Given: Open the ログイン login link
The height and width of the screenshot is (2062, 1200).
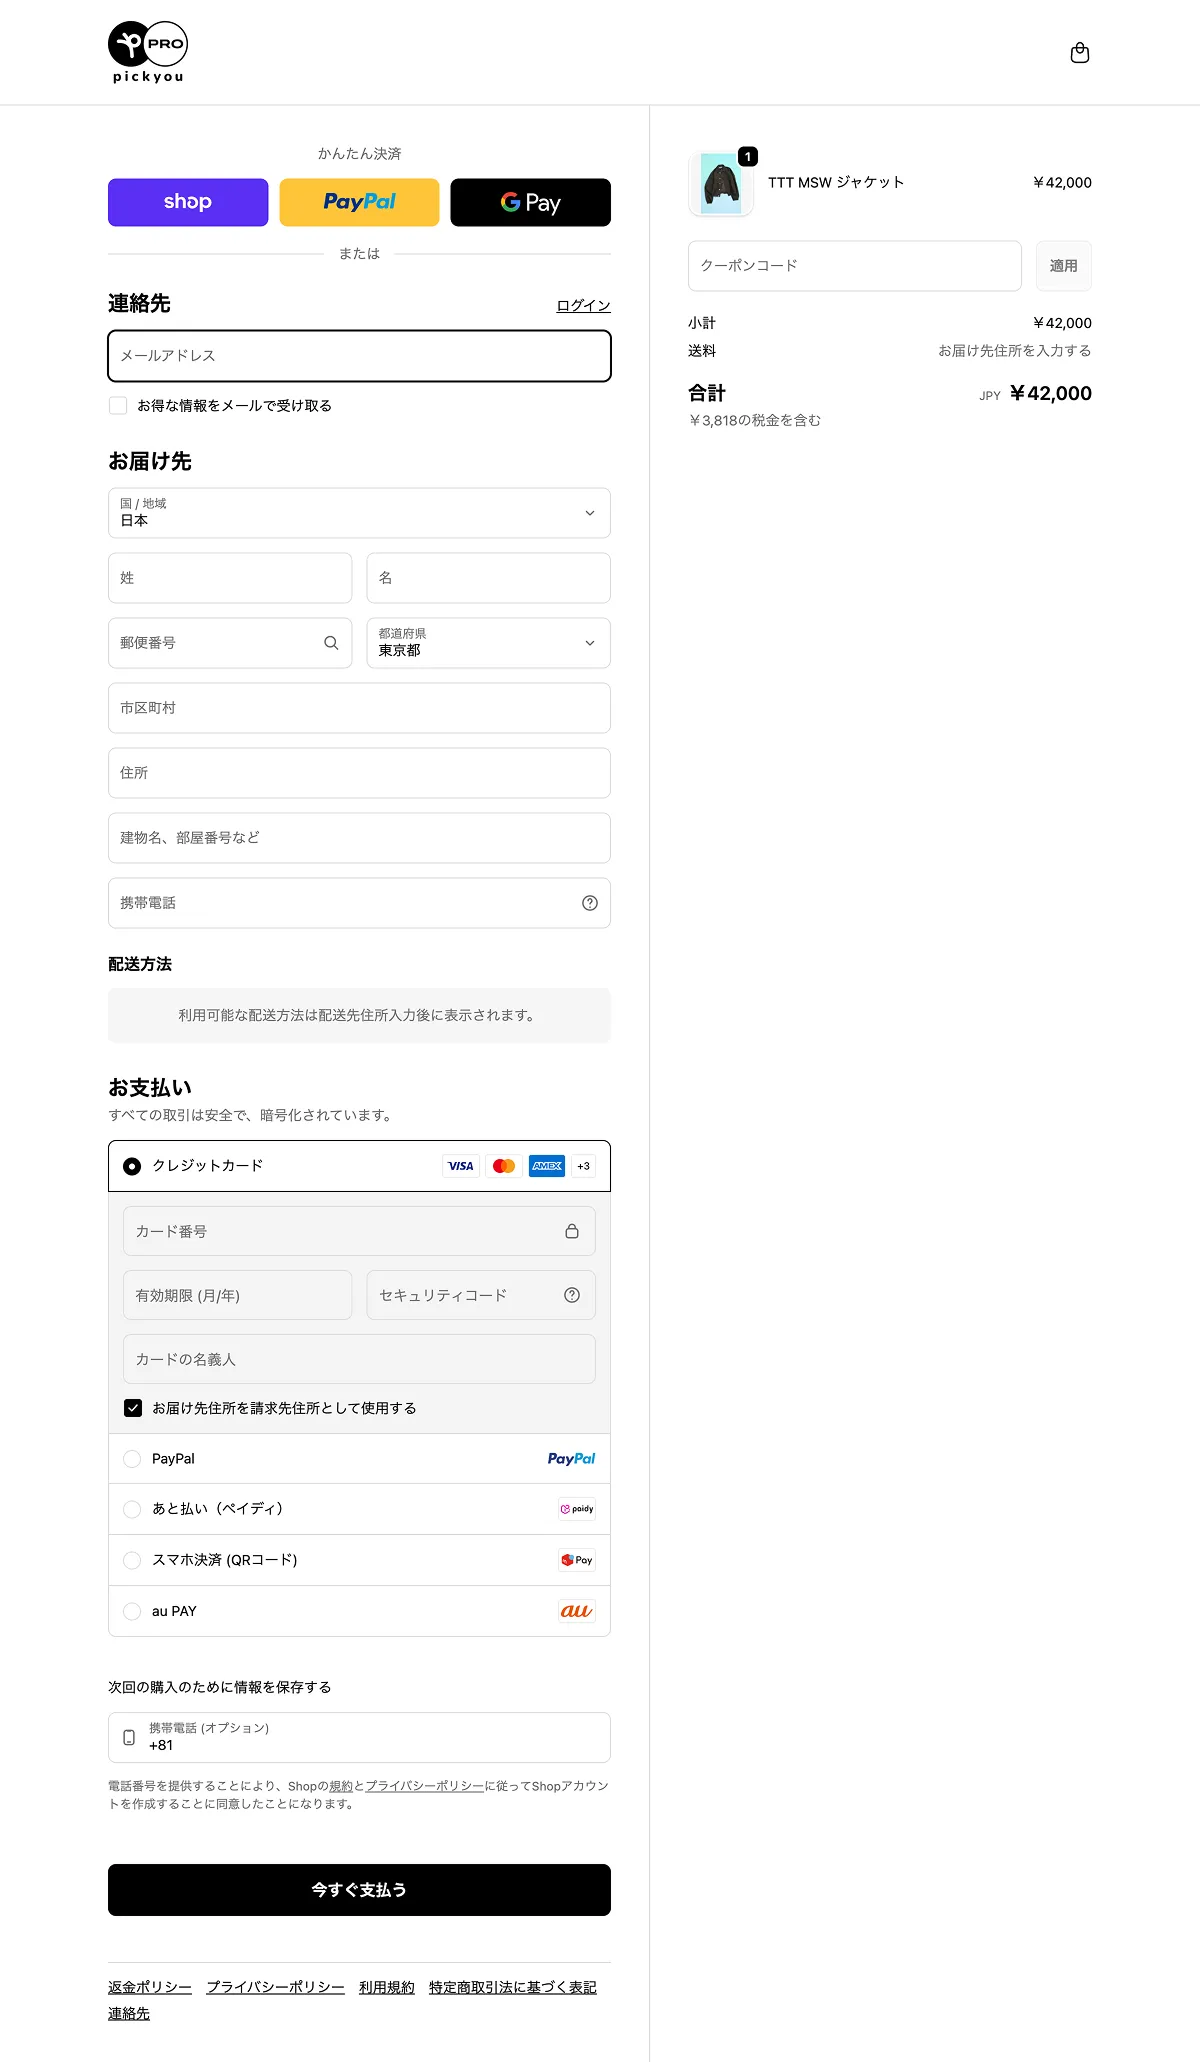Looking at the screenshot, I should 583,306.
